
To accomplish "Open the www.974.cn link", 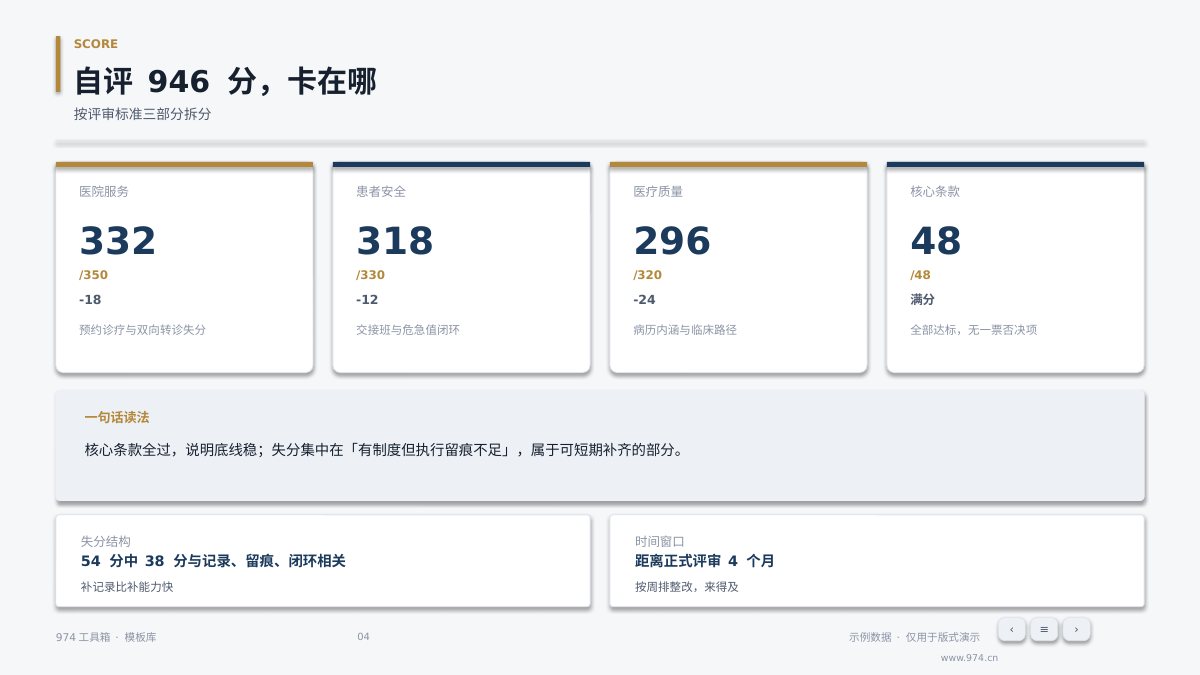I will click(969, 658).
